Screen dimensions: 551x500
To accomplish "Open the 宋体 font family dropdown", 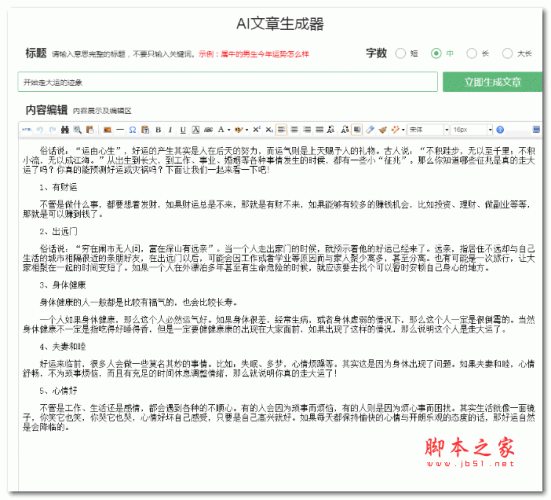I will click(x=428, y=130).
